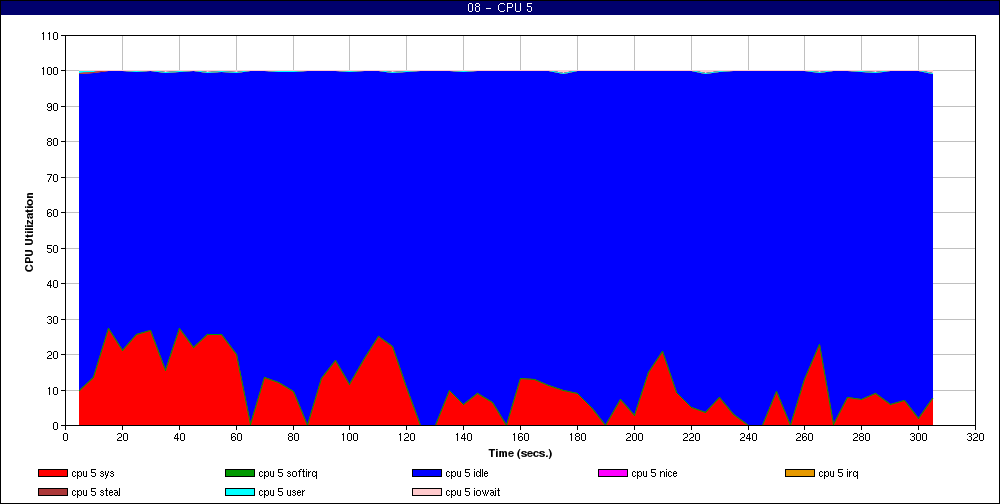Click the 'CPU Utilization' axis label
Image resolution: width=1000 pixels, height=504 pixels.
click(x=29, y=232)
